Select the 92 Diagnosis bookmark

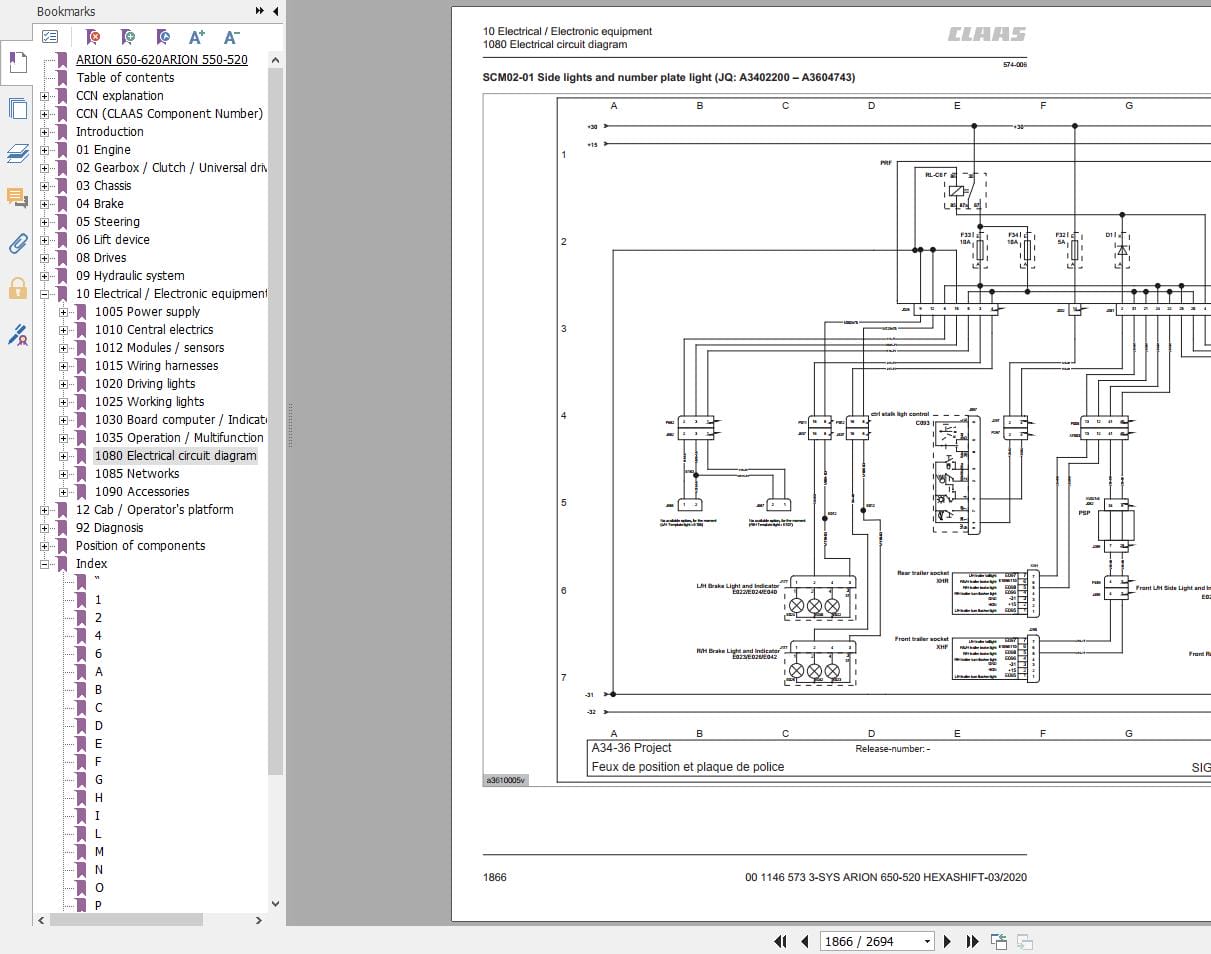[x=110, y=528]
